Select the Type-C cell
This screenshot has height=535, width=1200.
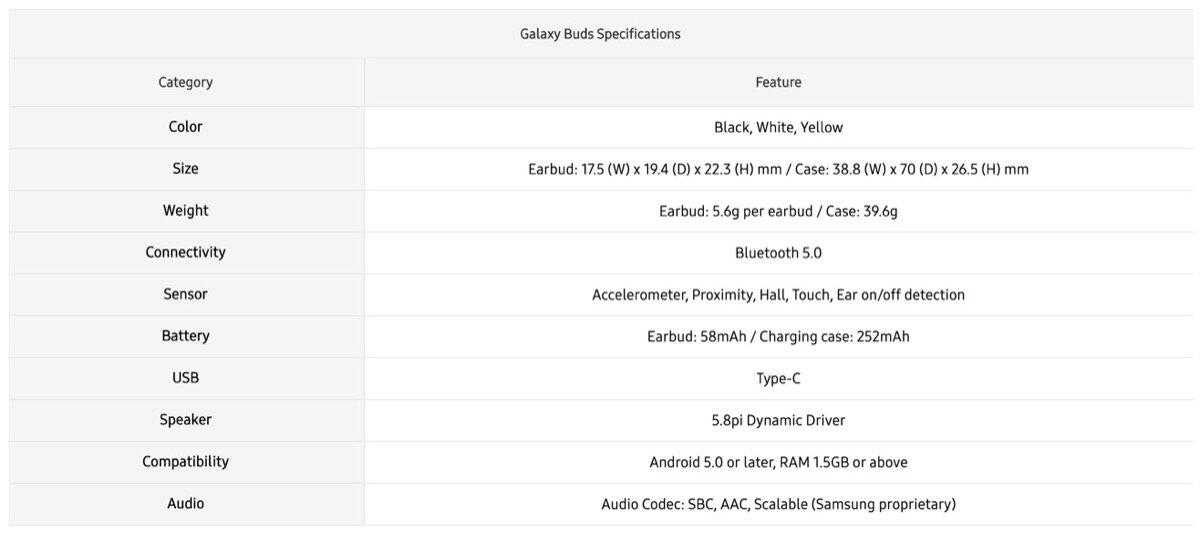tap(778, 379)
